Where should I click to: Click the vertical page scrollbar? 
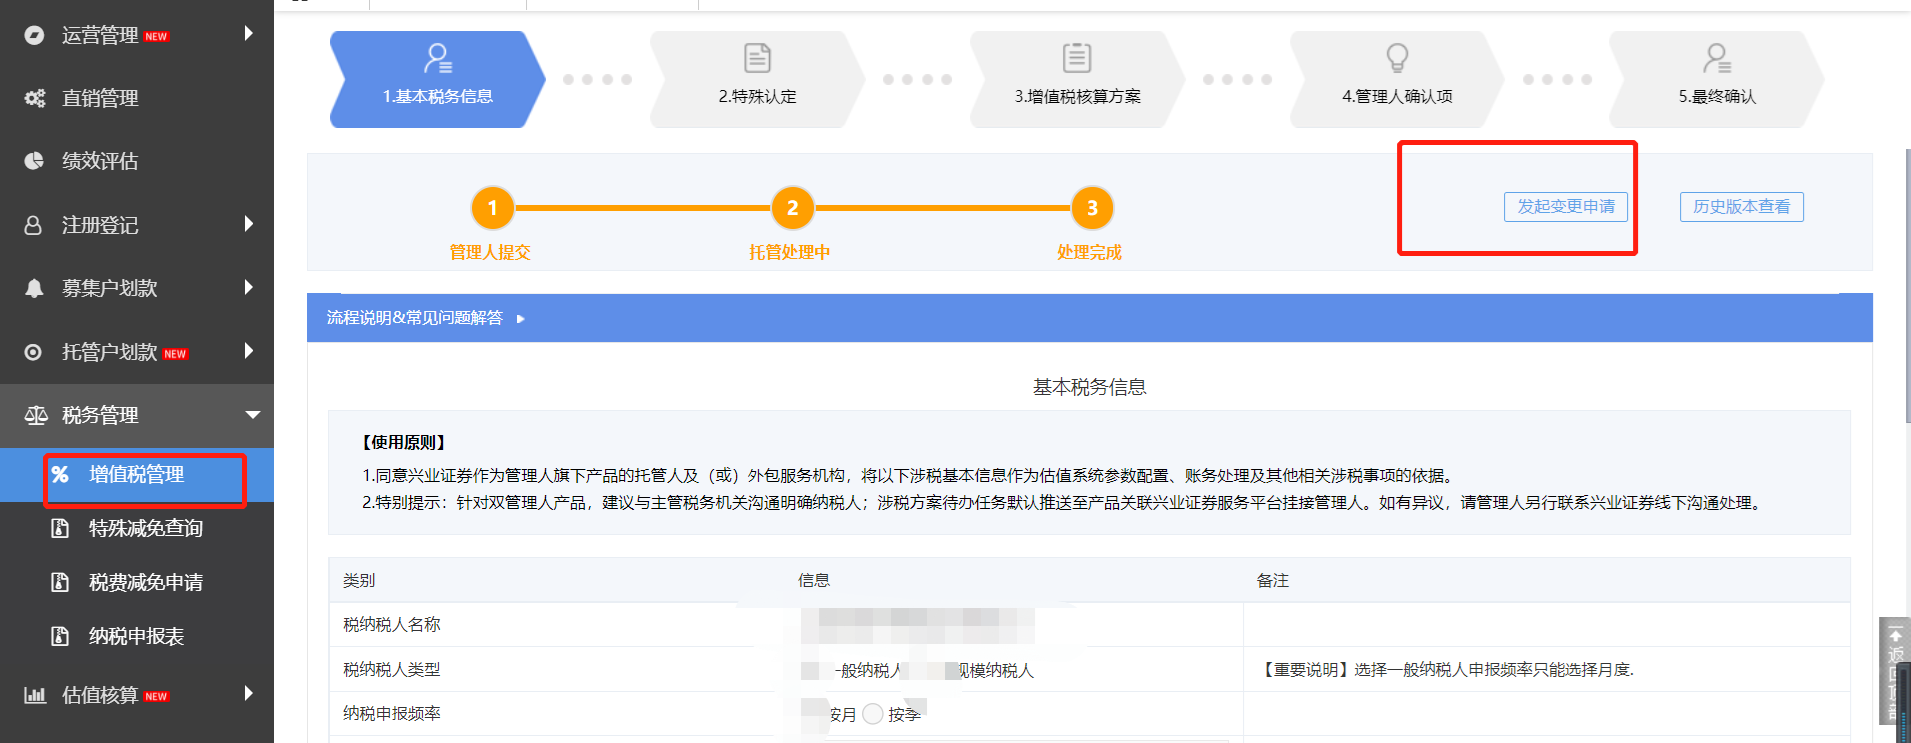pyautogui.click(x=1907, y=285)
